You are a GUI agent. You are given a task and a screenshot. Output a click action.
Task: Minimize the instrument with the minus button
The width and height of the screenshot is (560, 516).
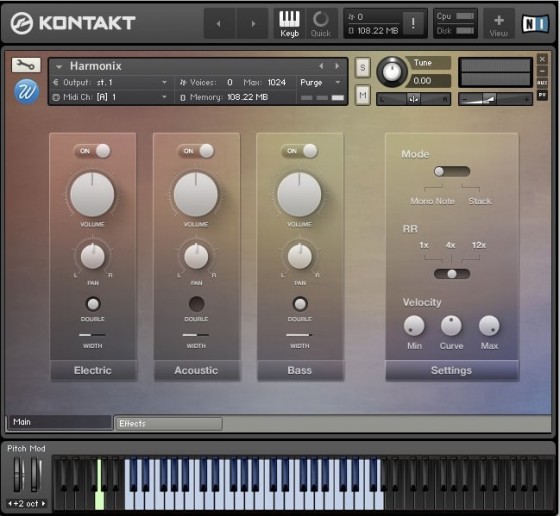[542, 71]
